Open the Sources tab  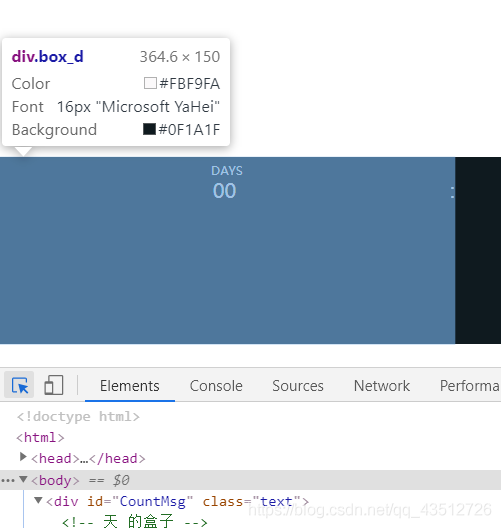[298, 386]
